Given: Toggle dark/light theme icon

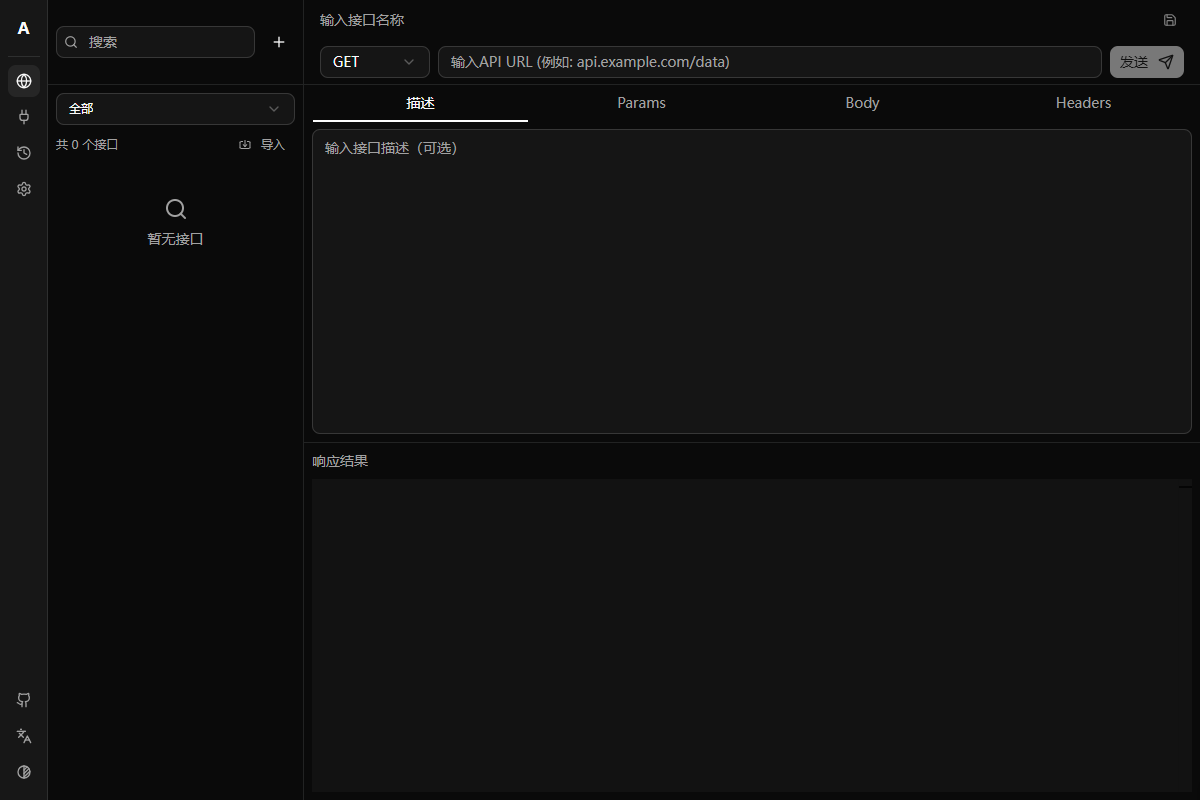Looking at the screenshot, I should (x=24, y=772).
